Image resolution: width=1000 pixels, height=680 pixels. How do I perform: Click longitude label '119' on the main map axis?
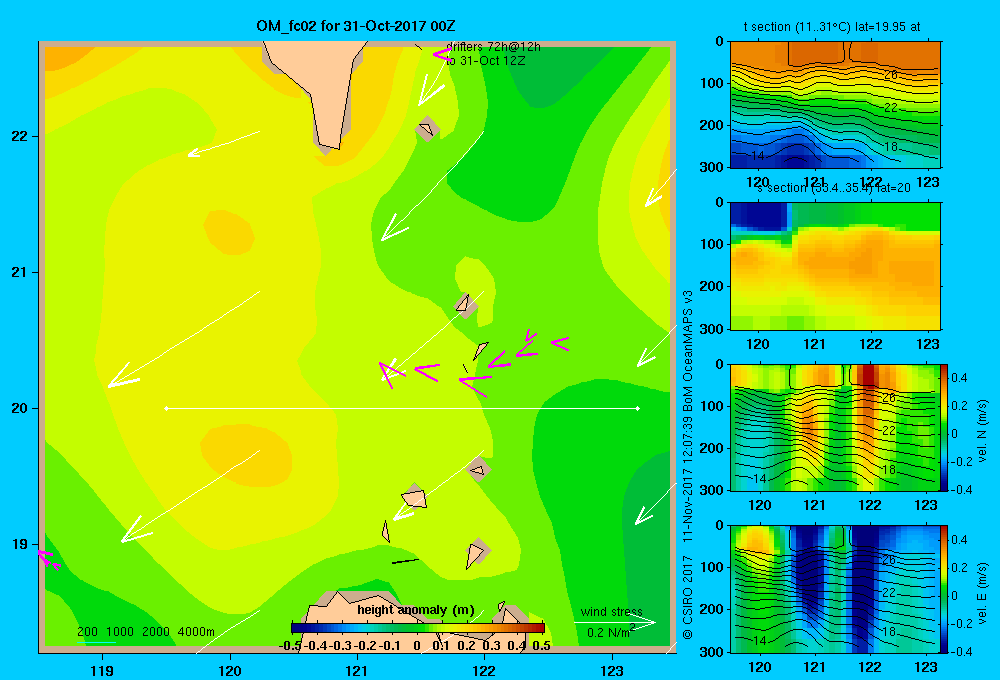click(102, 670)
